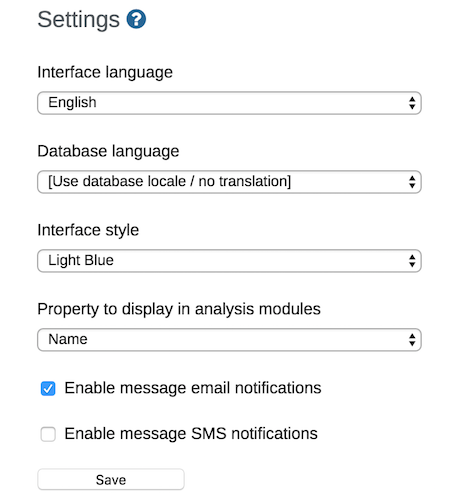Viewport: 460px width, 502px height.
Task: Click 'Property to display in analysis modules' label
Action: (x=179, y=309)
